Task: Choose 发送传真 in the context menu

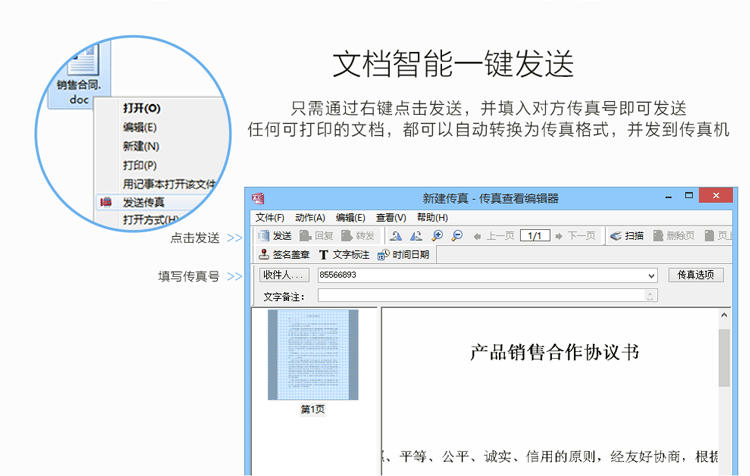Action: click(x=143, y=202)
